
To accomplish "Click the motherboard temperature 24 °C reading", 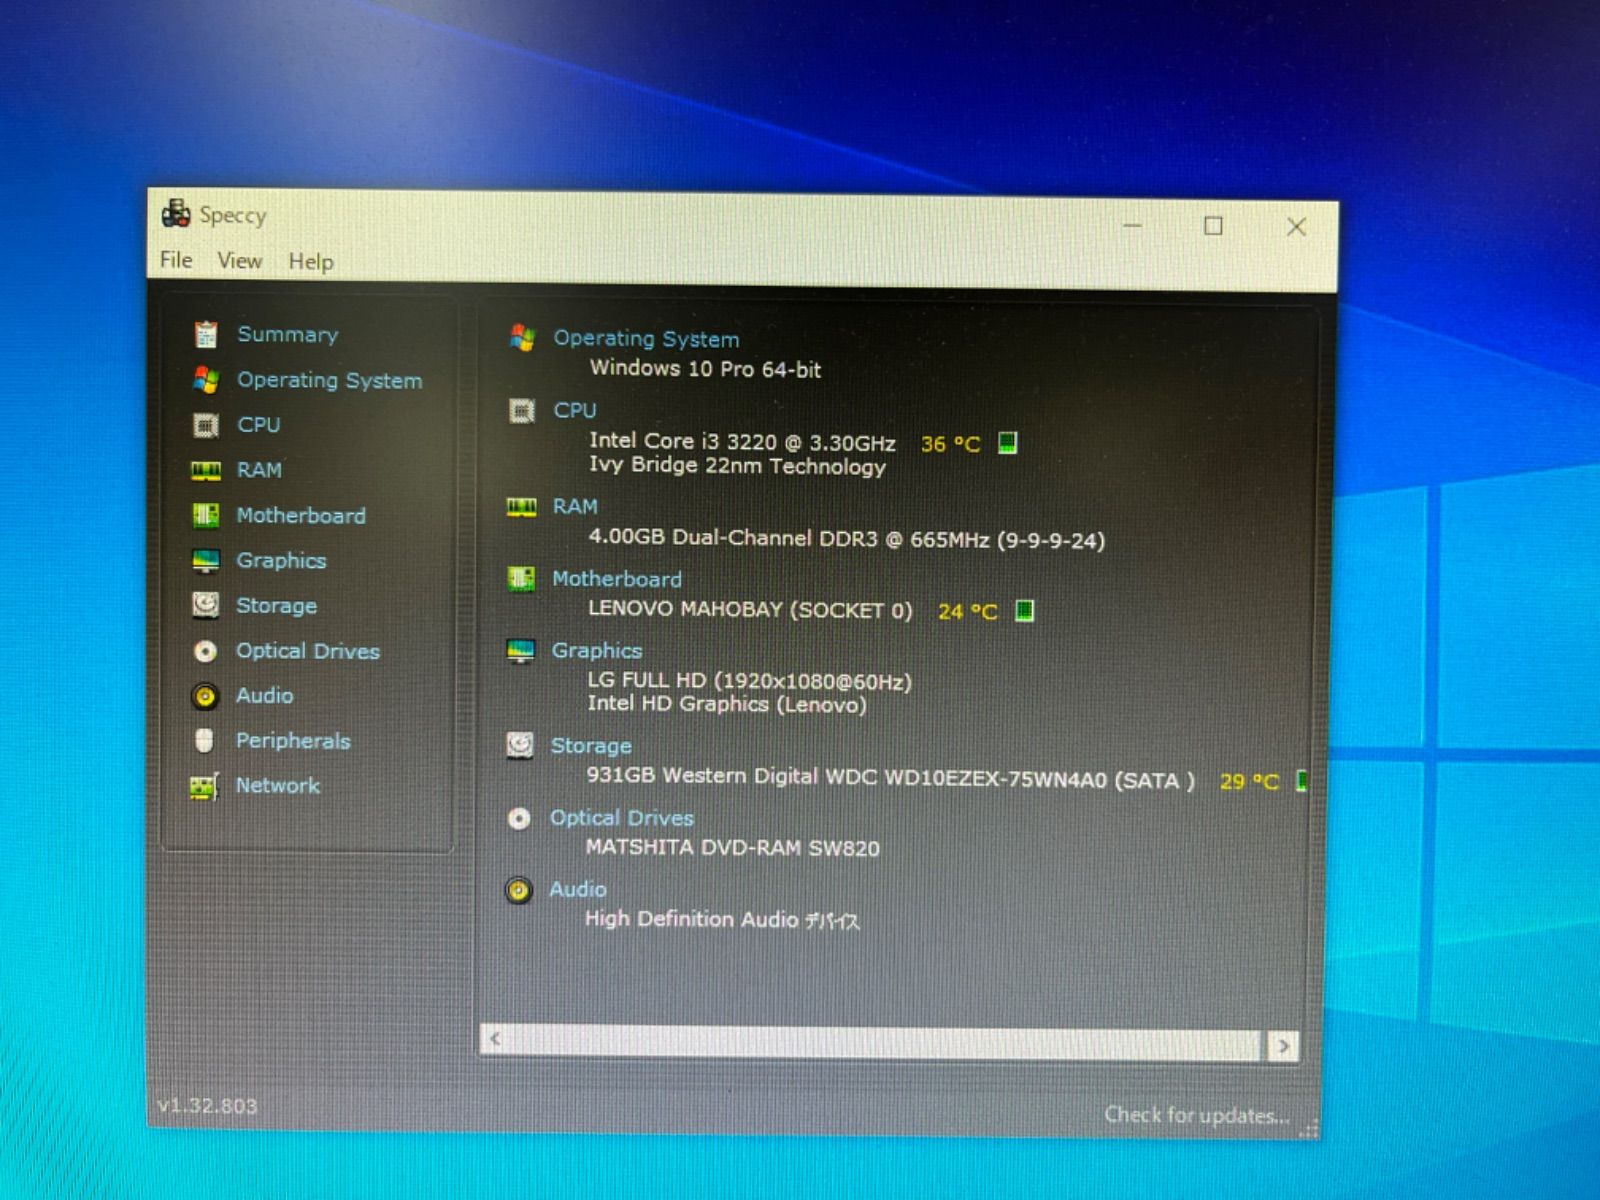I will [967, 611].
